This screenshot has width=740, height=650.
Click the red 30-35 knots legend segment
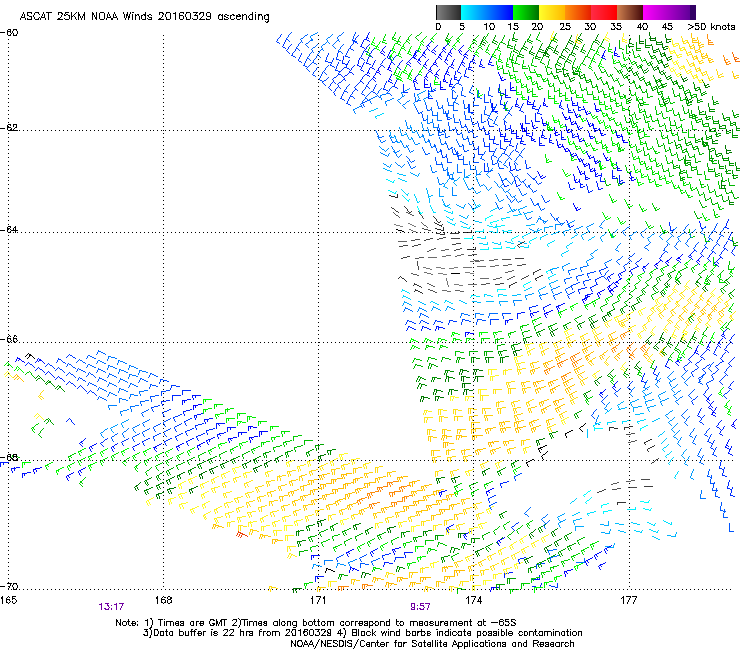coord(604,12)
